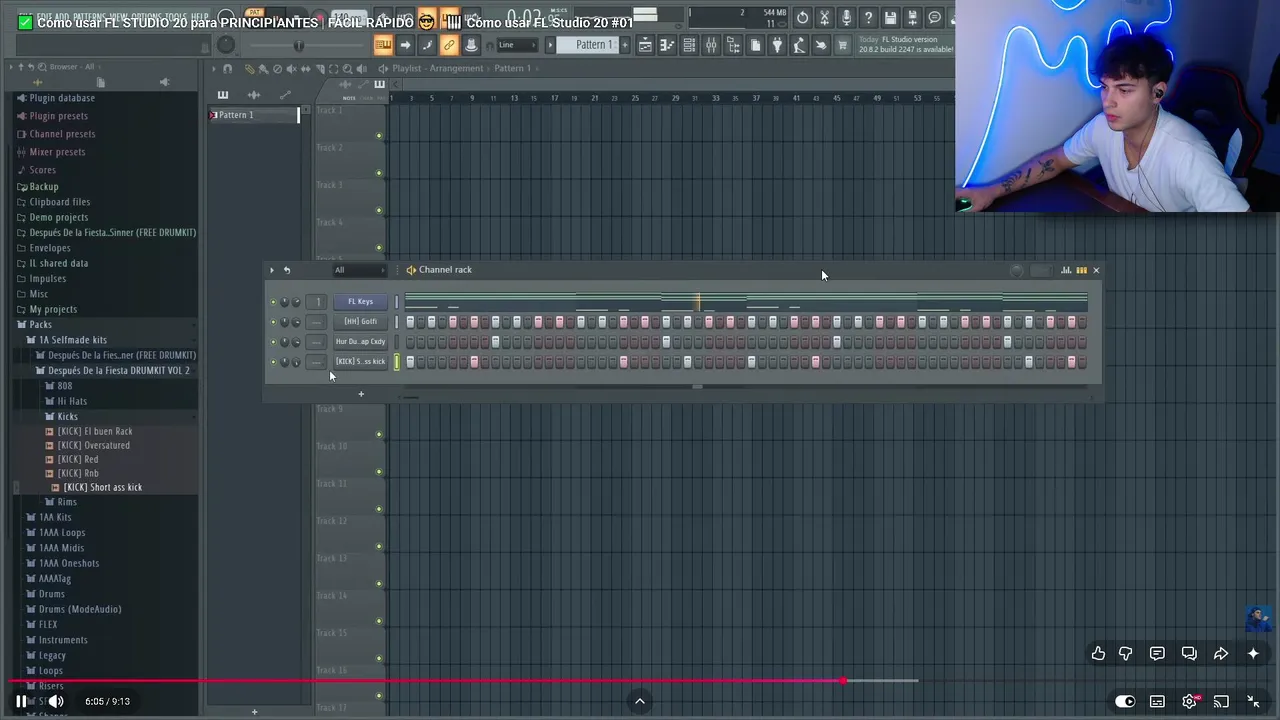Toggle step sequencer view icon in channel rack

coord(1081,270)
